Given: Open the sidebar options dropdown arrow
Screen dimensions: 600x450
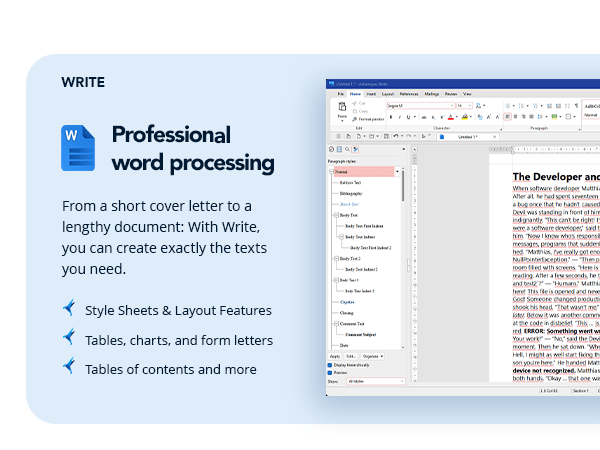Looking at the screenshot, I should click(403, 149).
